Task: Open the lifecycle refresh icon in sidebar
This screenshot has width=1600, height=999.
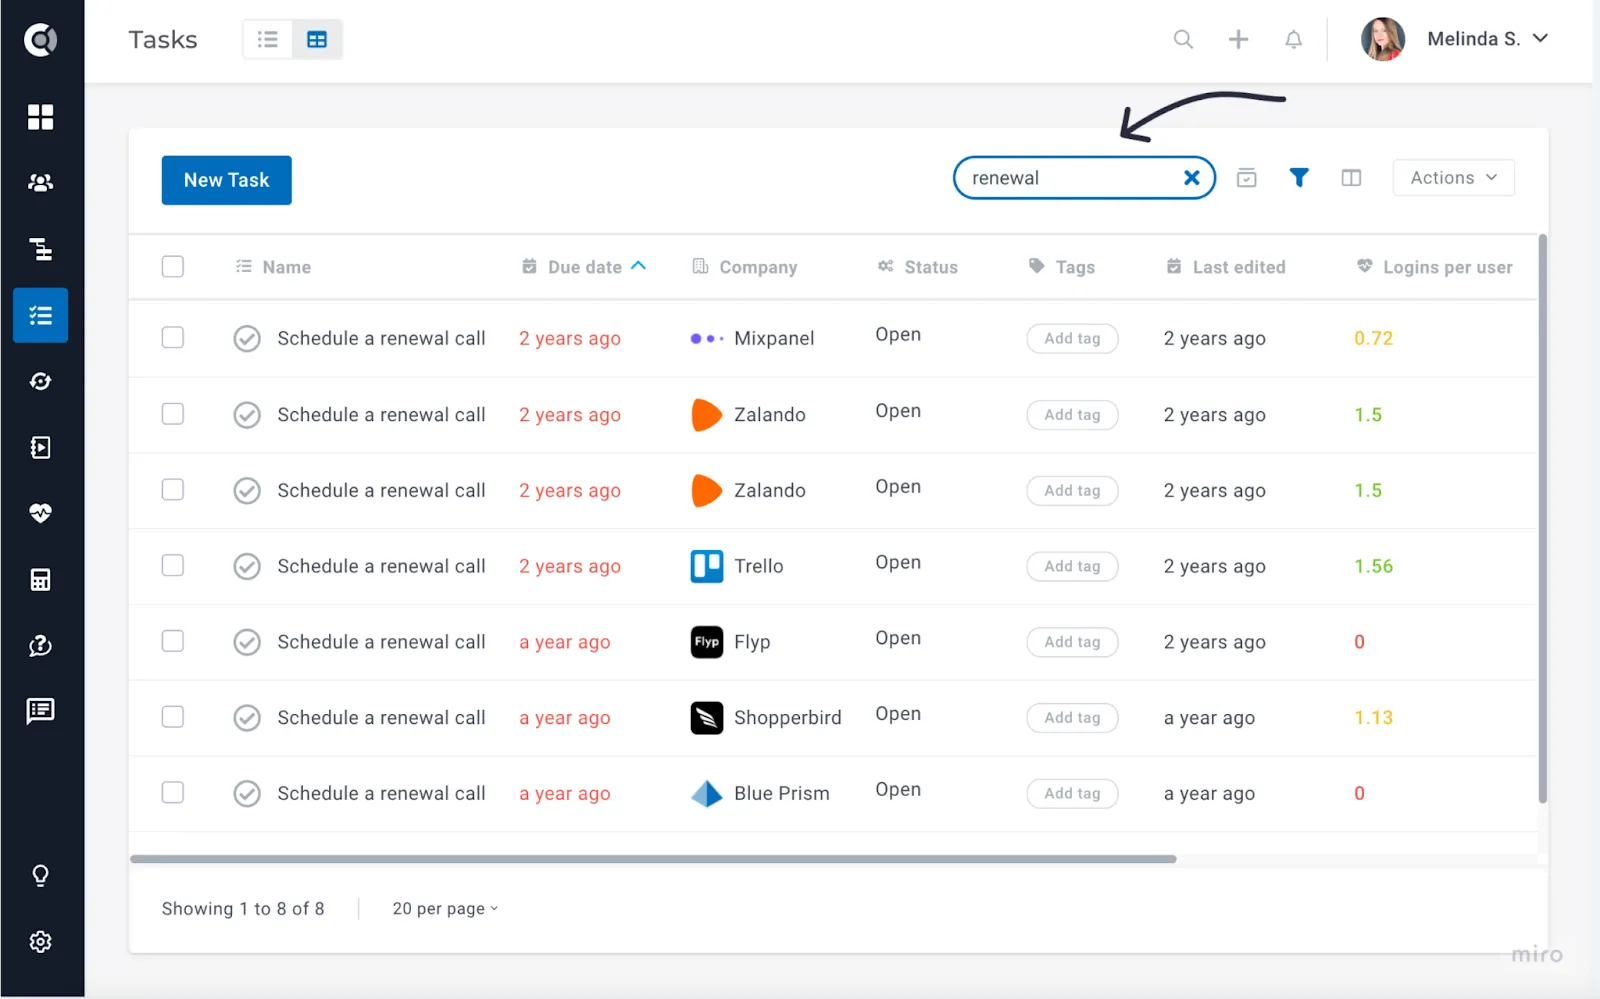Action: click(x=40, y=381)
